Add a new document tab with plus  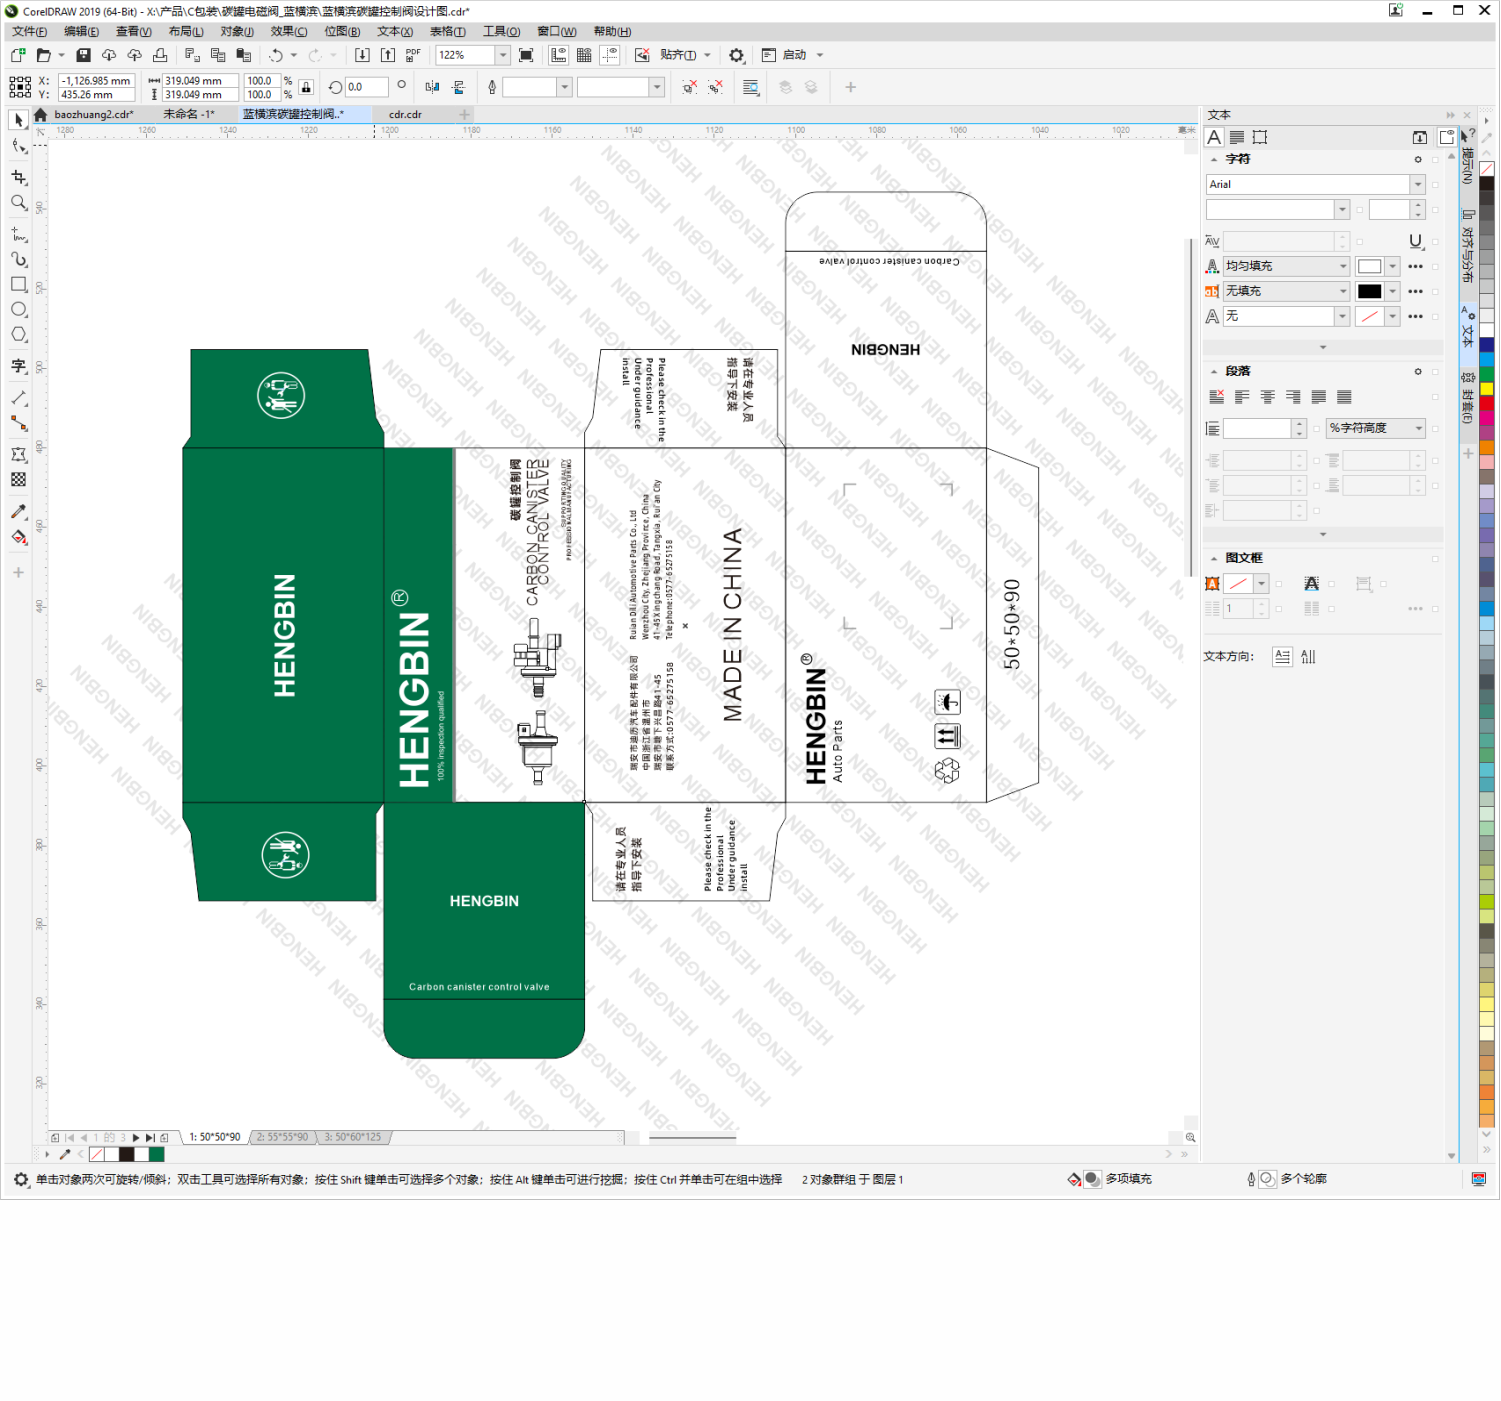(x=464, y=114)
